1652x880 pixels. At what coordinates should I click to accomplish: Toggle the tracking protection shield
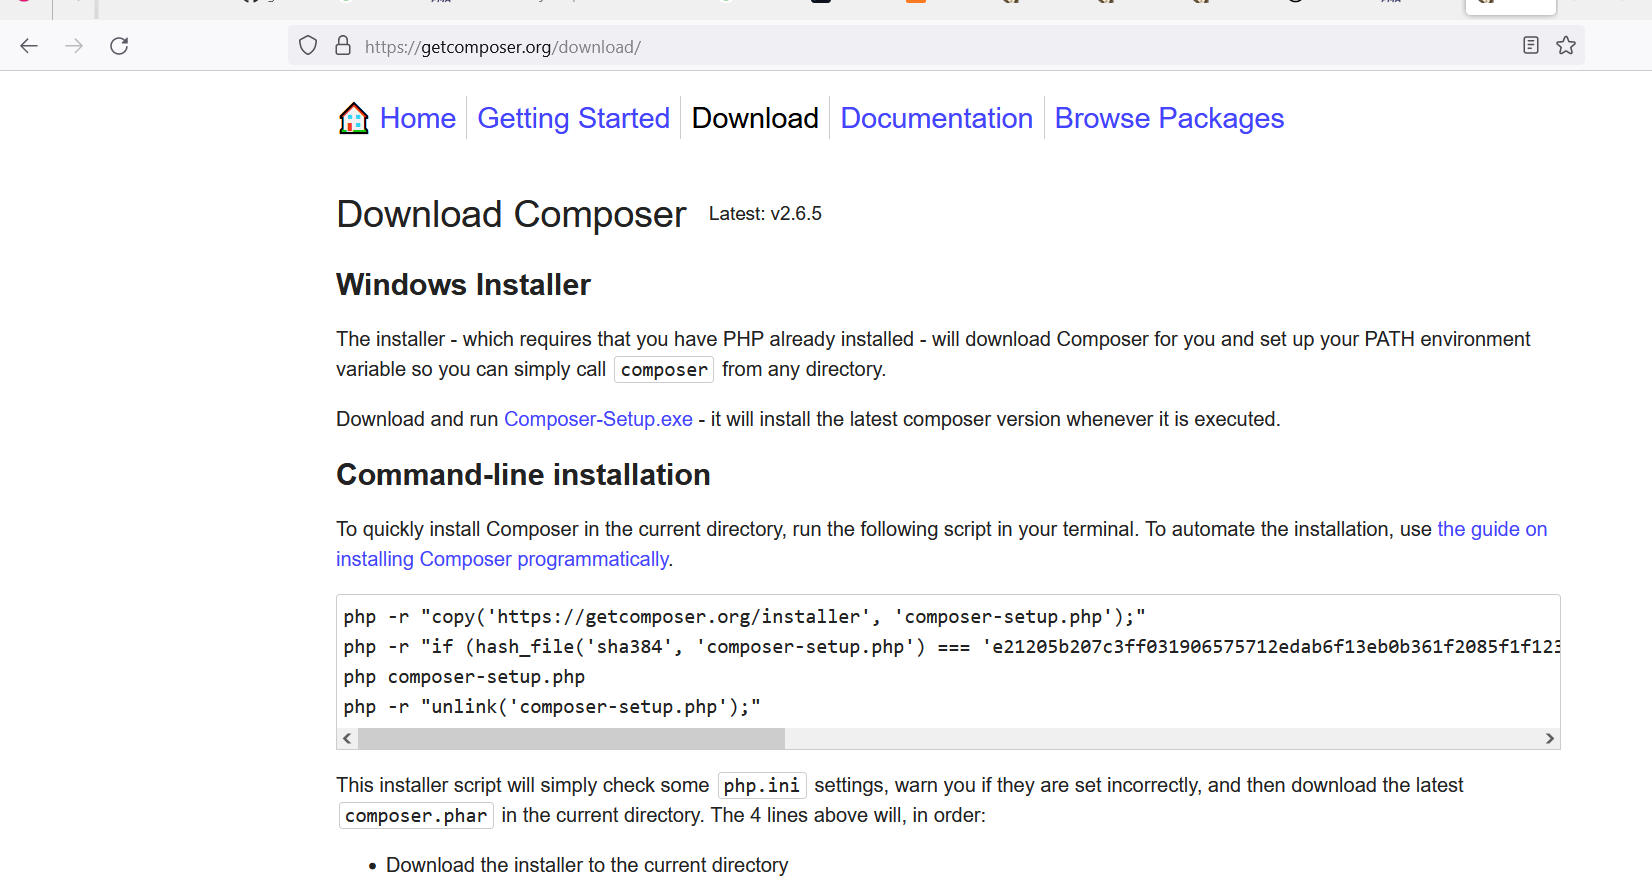point(307,45)
